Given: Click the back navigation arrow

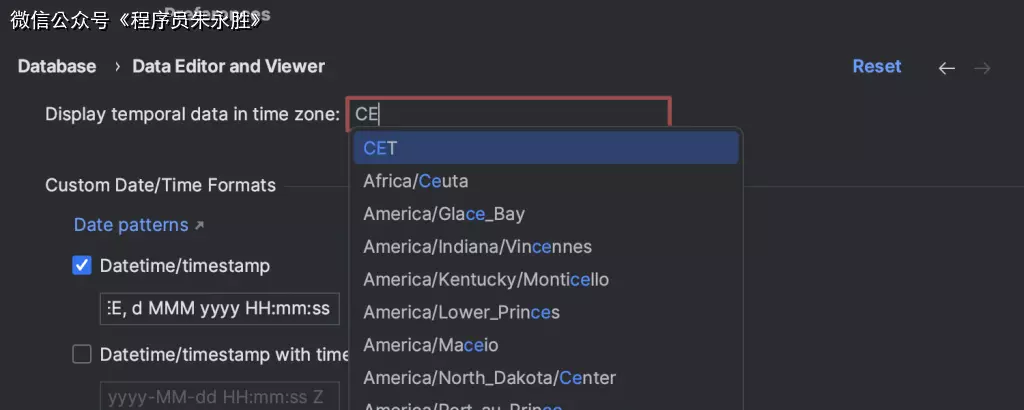Looking at the screenshot, I should click(x=946, y=68).
